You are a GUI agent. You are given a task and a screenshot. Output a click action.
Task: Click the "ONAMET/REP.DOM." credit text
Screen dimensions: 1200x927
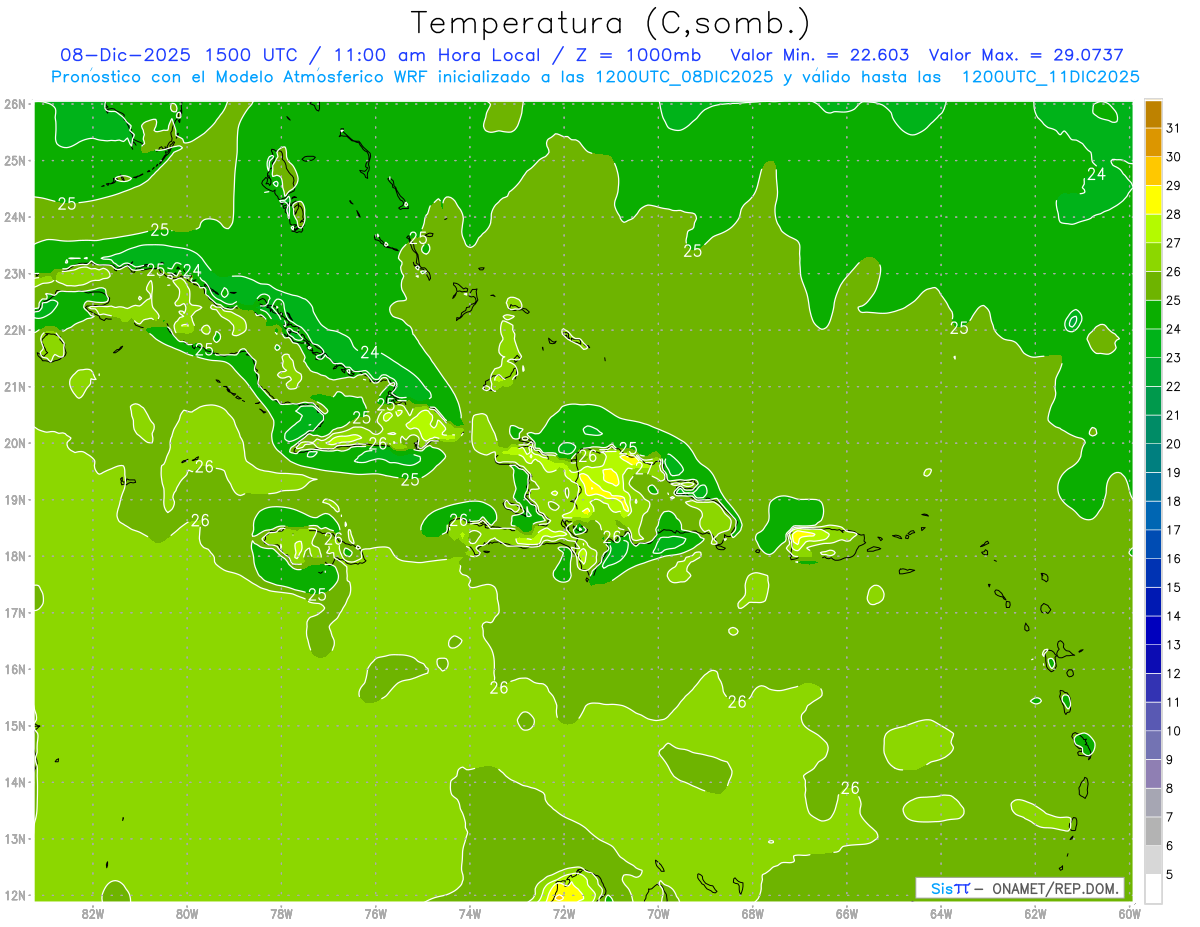pyautogui.click(x=1054, y=888)
